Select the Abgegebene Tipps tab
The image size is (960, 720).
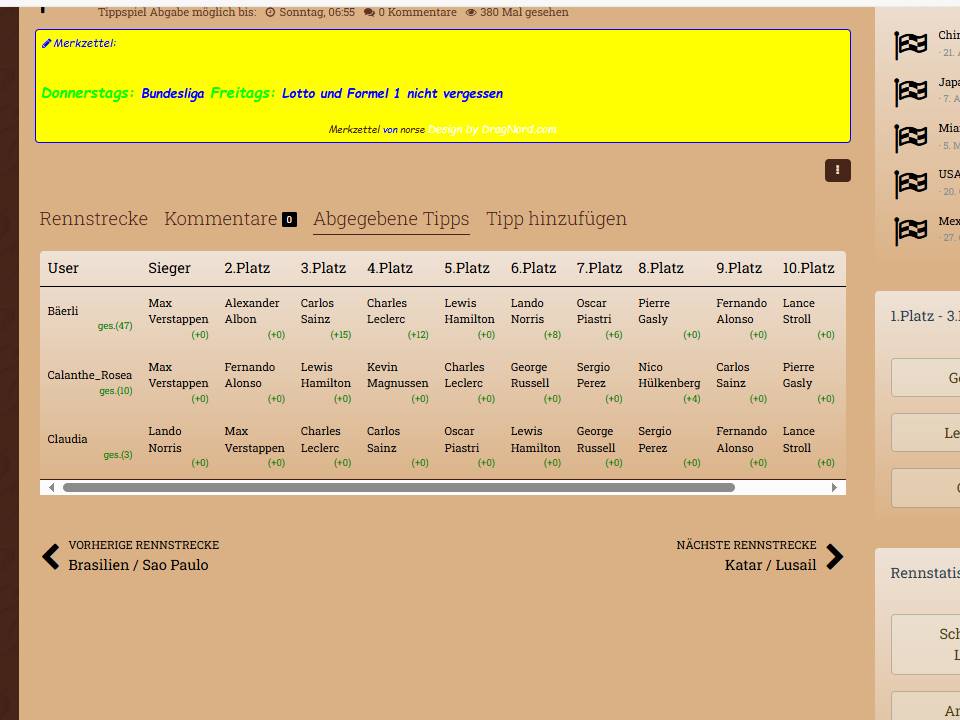pos(391,219)
